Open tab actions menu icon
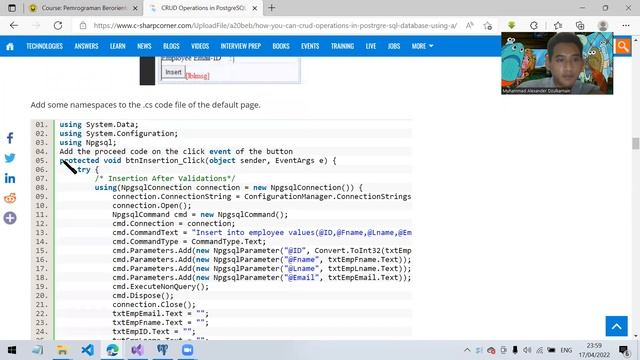Viewport: 640px width, 360px height. (12, 8)
